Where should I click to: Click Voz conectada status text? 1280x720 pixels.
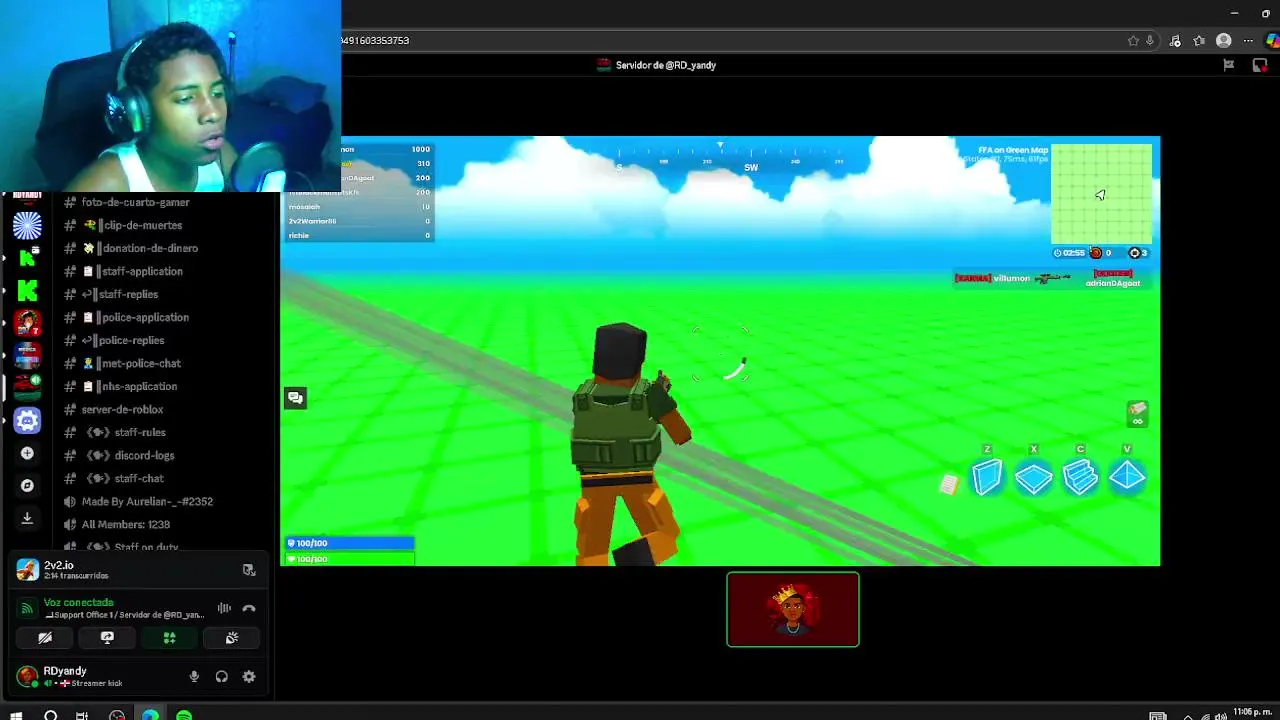click(x=78, y=603)
